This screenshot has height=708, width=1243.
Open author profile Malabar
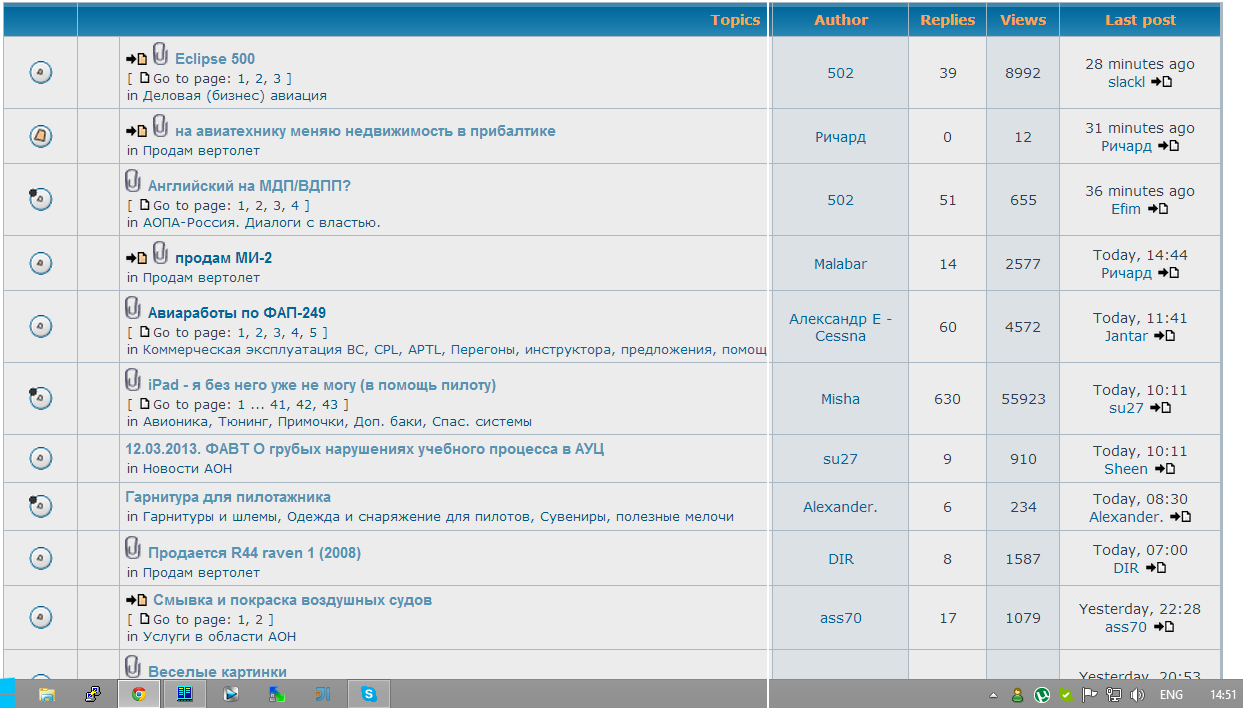(x=840, y=264)
